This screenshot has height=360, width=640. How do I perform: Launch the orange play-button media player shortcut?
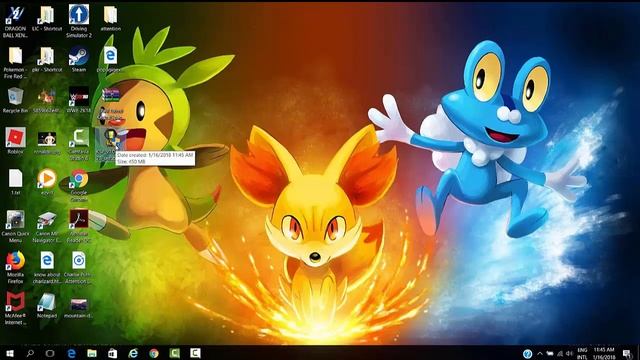coord(47,182)
